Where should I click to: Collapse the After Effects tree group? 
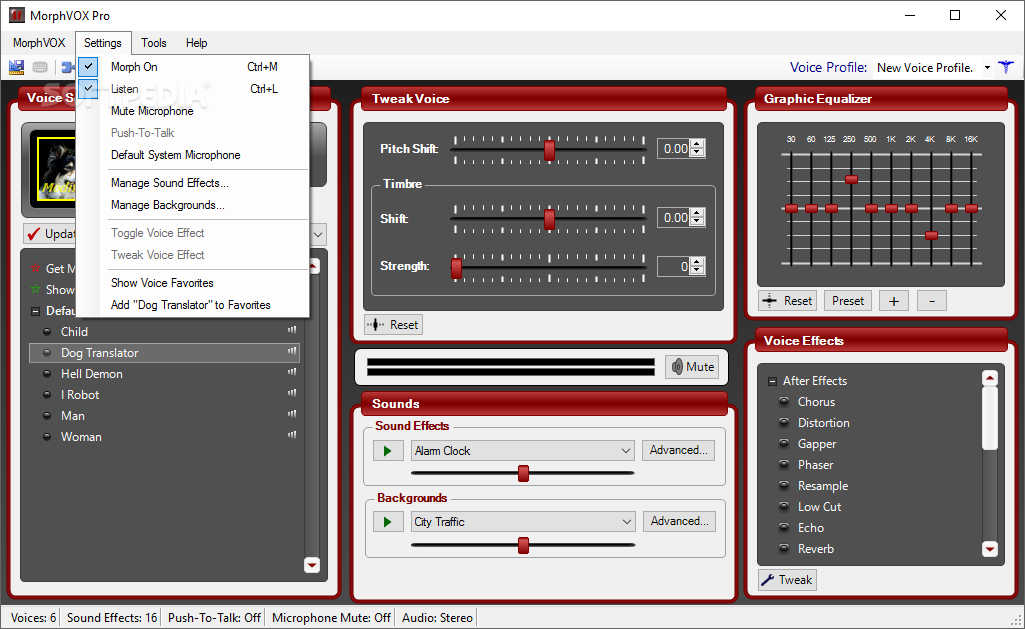pyautogui.click(x=772, y=381)
